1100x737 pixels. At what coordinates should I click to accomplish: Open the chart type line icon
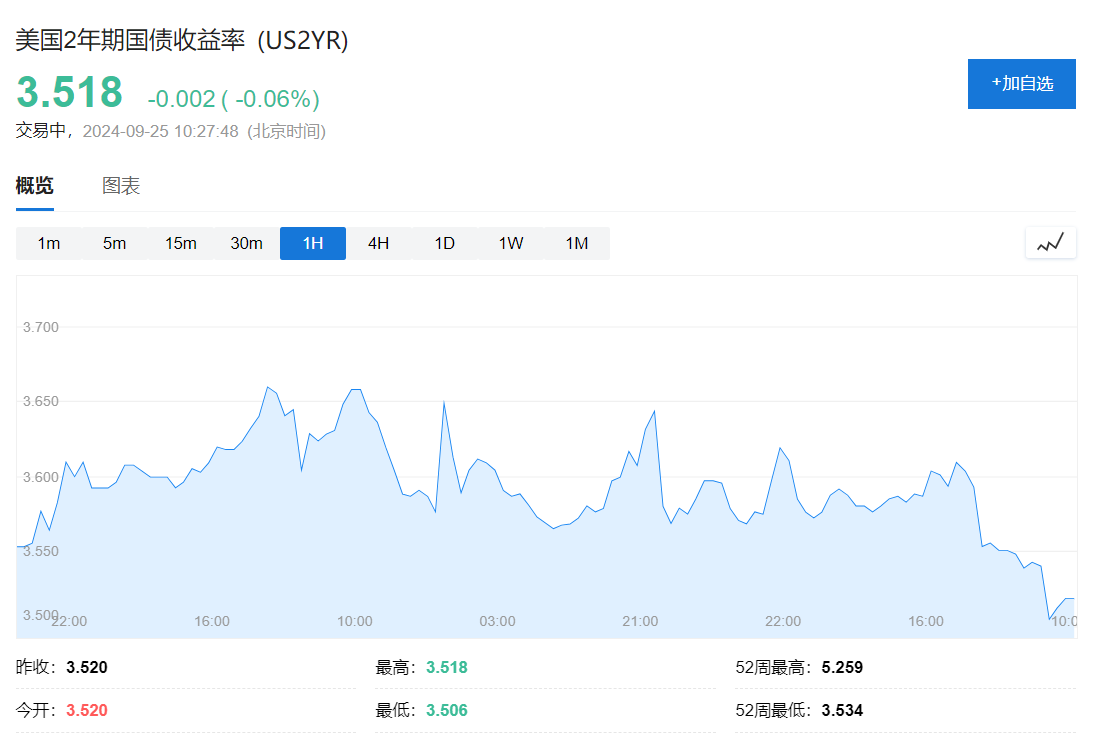pos(1050,243)
